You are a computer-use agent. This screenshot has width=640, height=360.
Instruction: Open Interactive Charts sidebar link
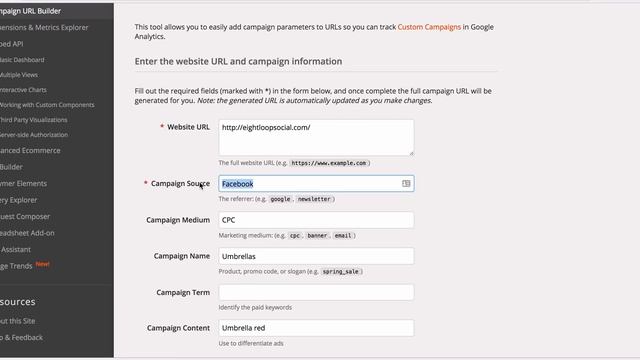[x=23, y=90]
